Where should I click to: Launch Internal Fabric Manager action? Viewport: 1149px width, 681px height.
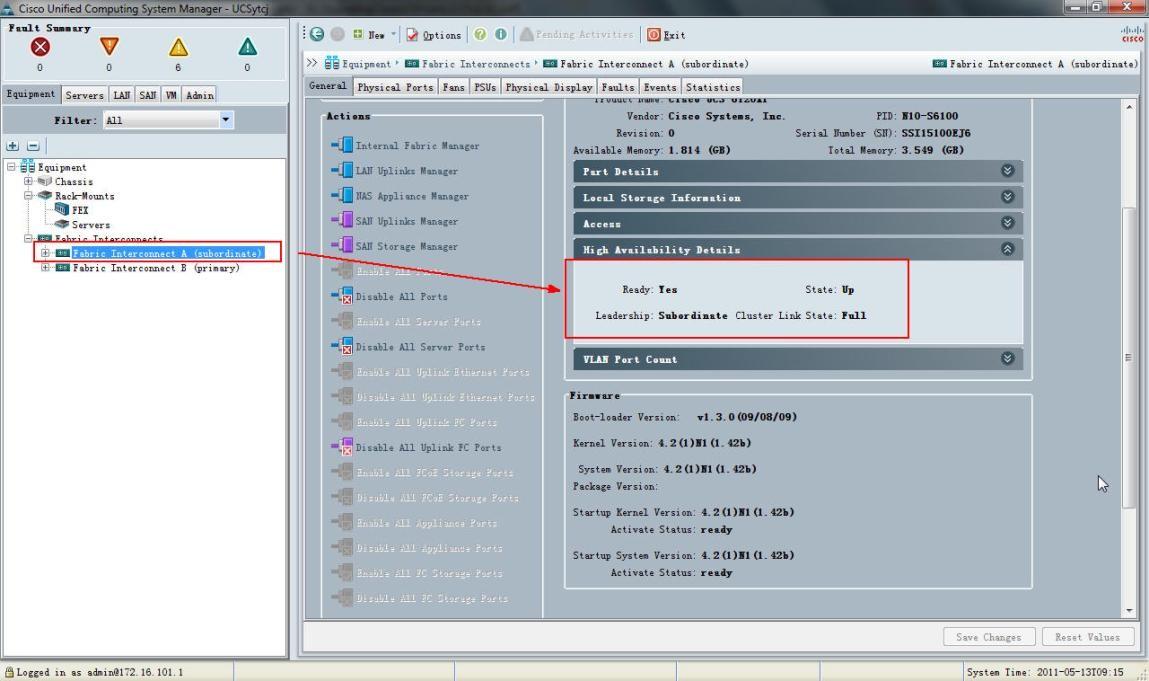pyautogui.click(x=405, y=145)
